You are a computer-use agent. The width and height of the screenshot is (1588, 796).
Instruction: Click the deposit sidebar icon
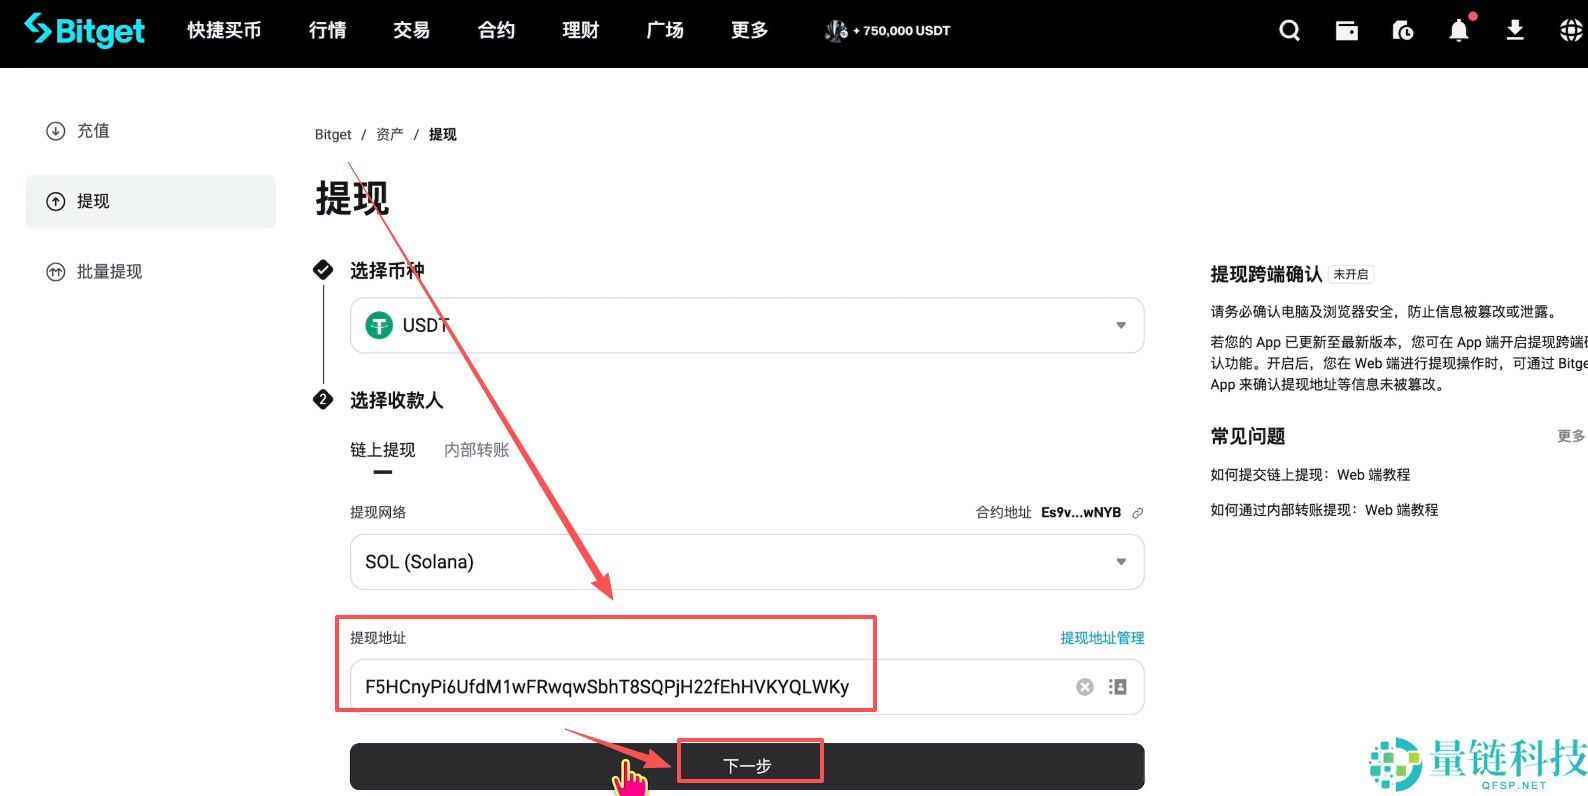coord(56,131)
